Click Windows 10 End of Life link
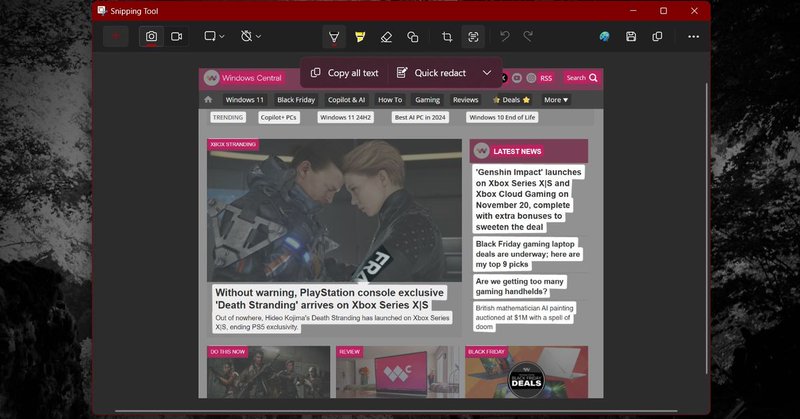Screen dimensions: 800x419 [502, 117]
